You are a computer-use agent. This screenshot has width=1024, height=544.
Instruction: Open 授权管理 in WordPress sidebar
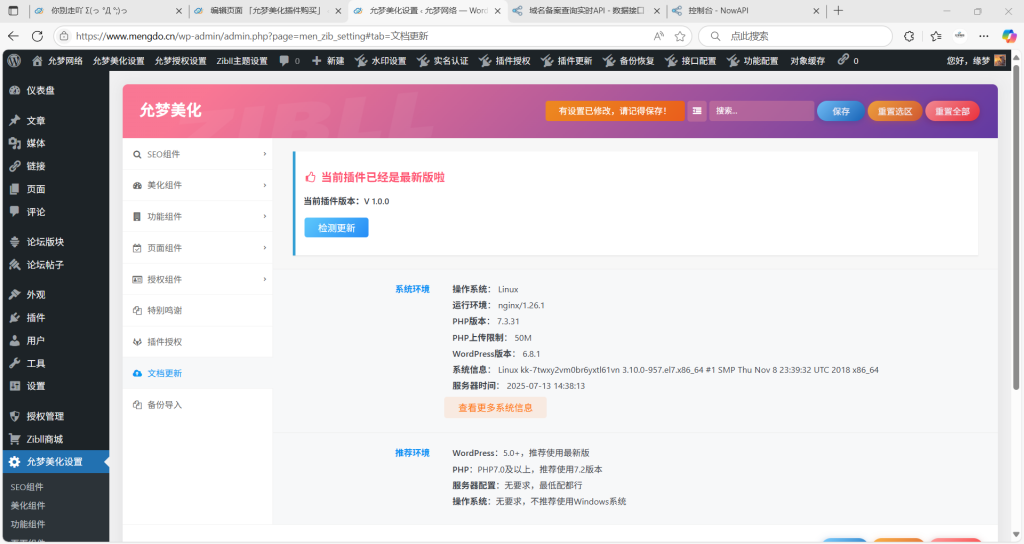click(55, 416)
